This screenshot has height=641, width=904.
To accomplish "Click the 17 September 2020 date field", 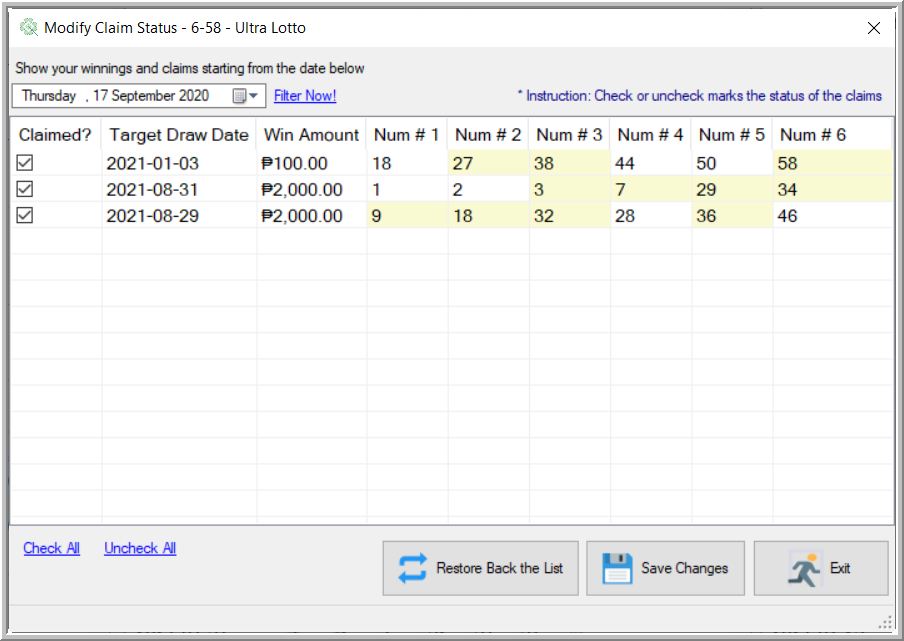I will [138, 96].
